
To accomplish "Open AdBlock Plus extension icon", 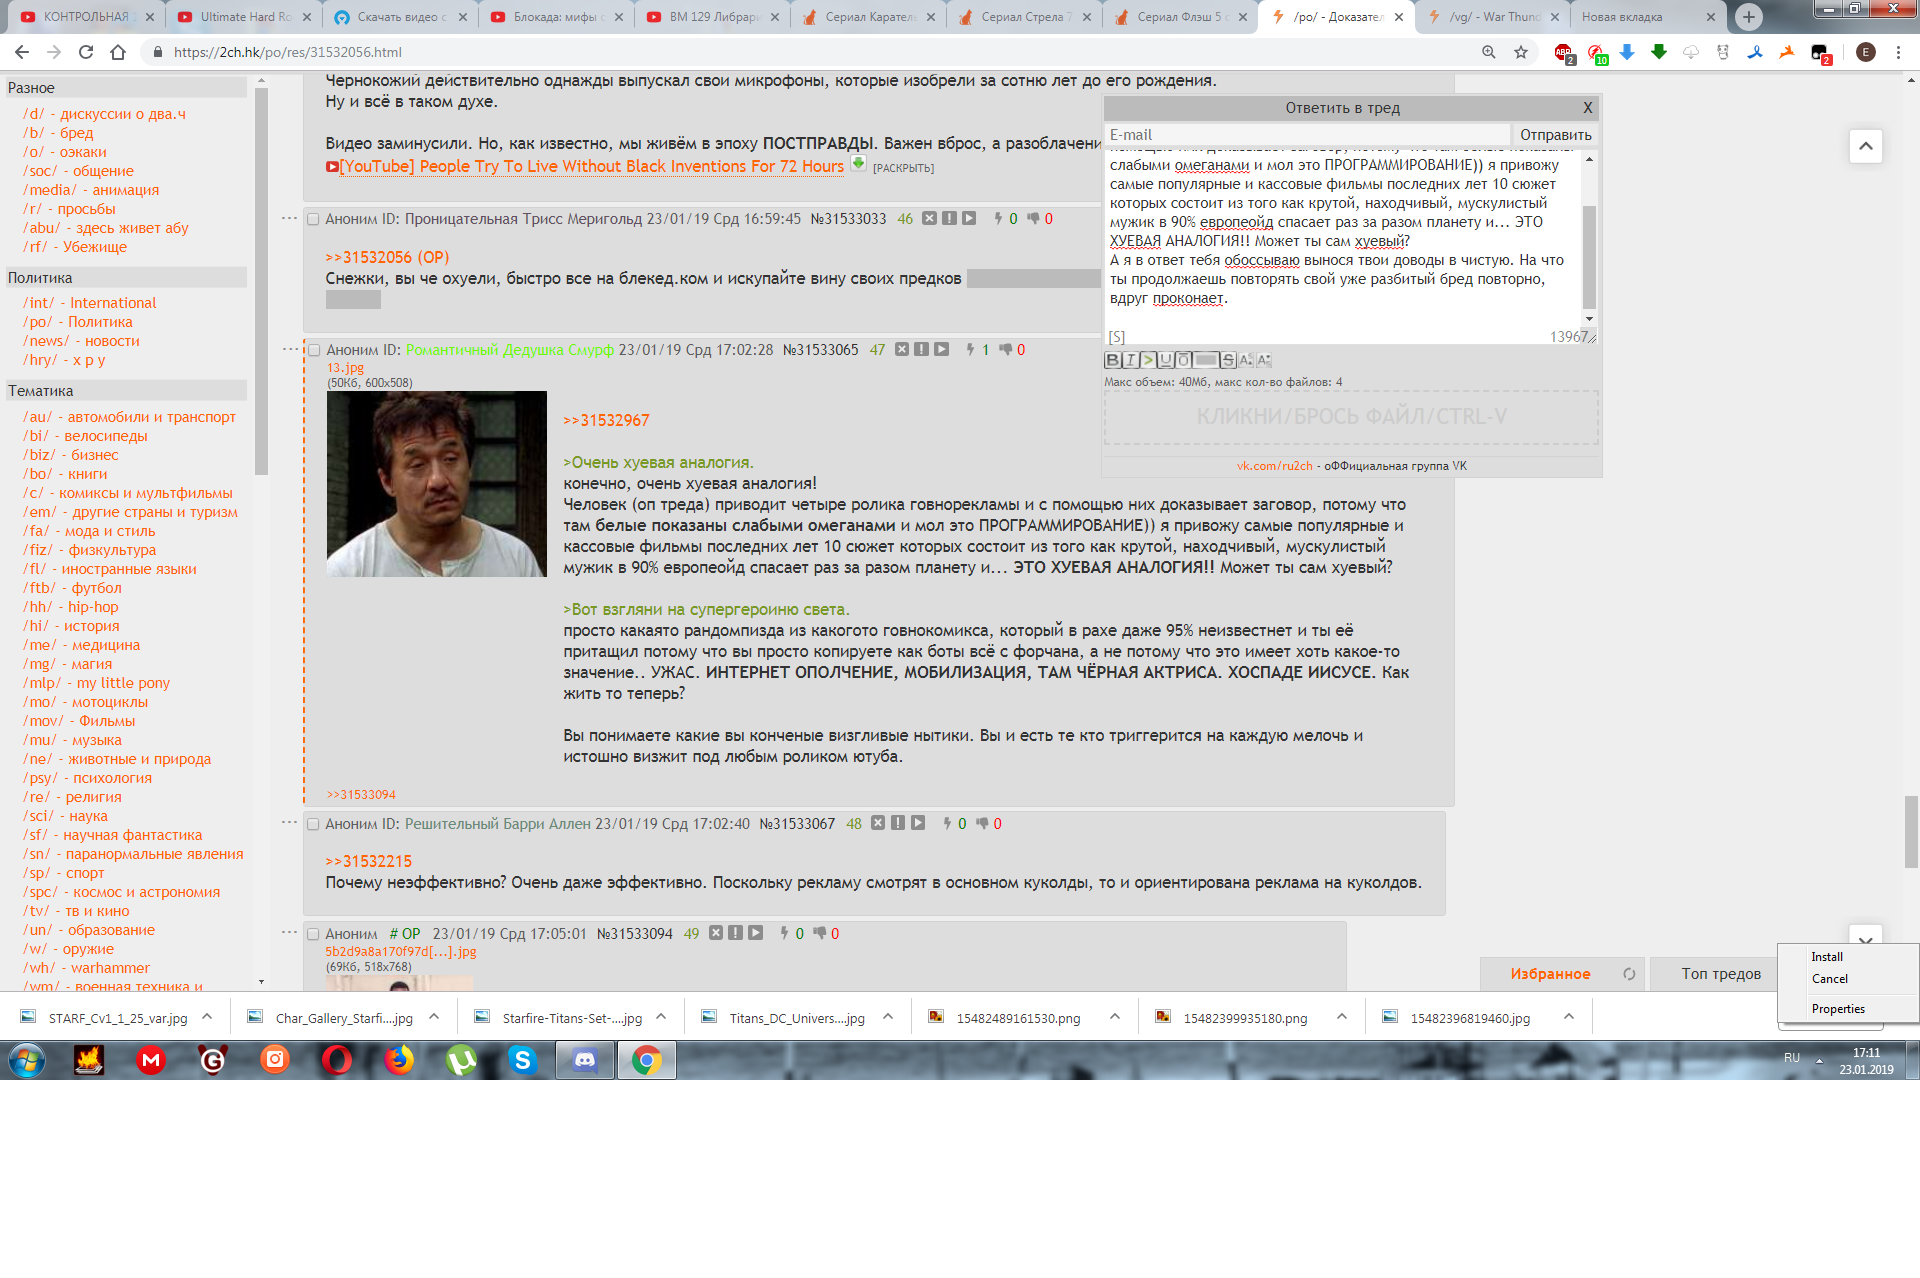I will [x=1564, y=53].
